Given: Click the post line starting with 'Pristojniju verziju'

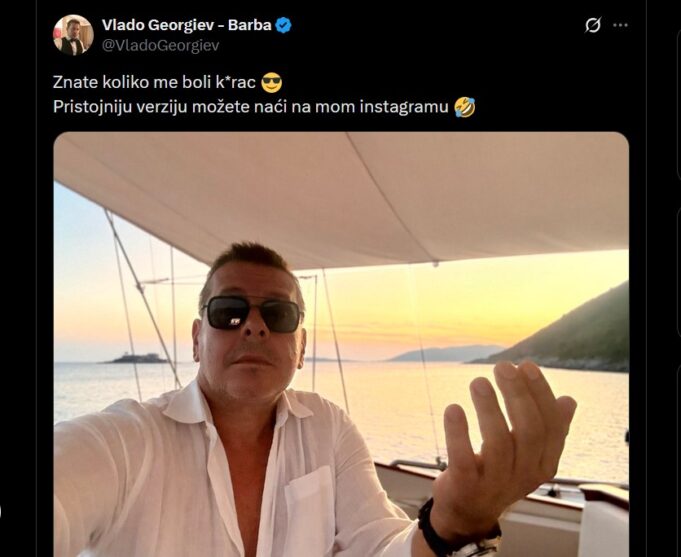Looking at the screenshot, I should click(251, 107).
